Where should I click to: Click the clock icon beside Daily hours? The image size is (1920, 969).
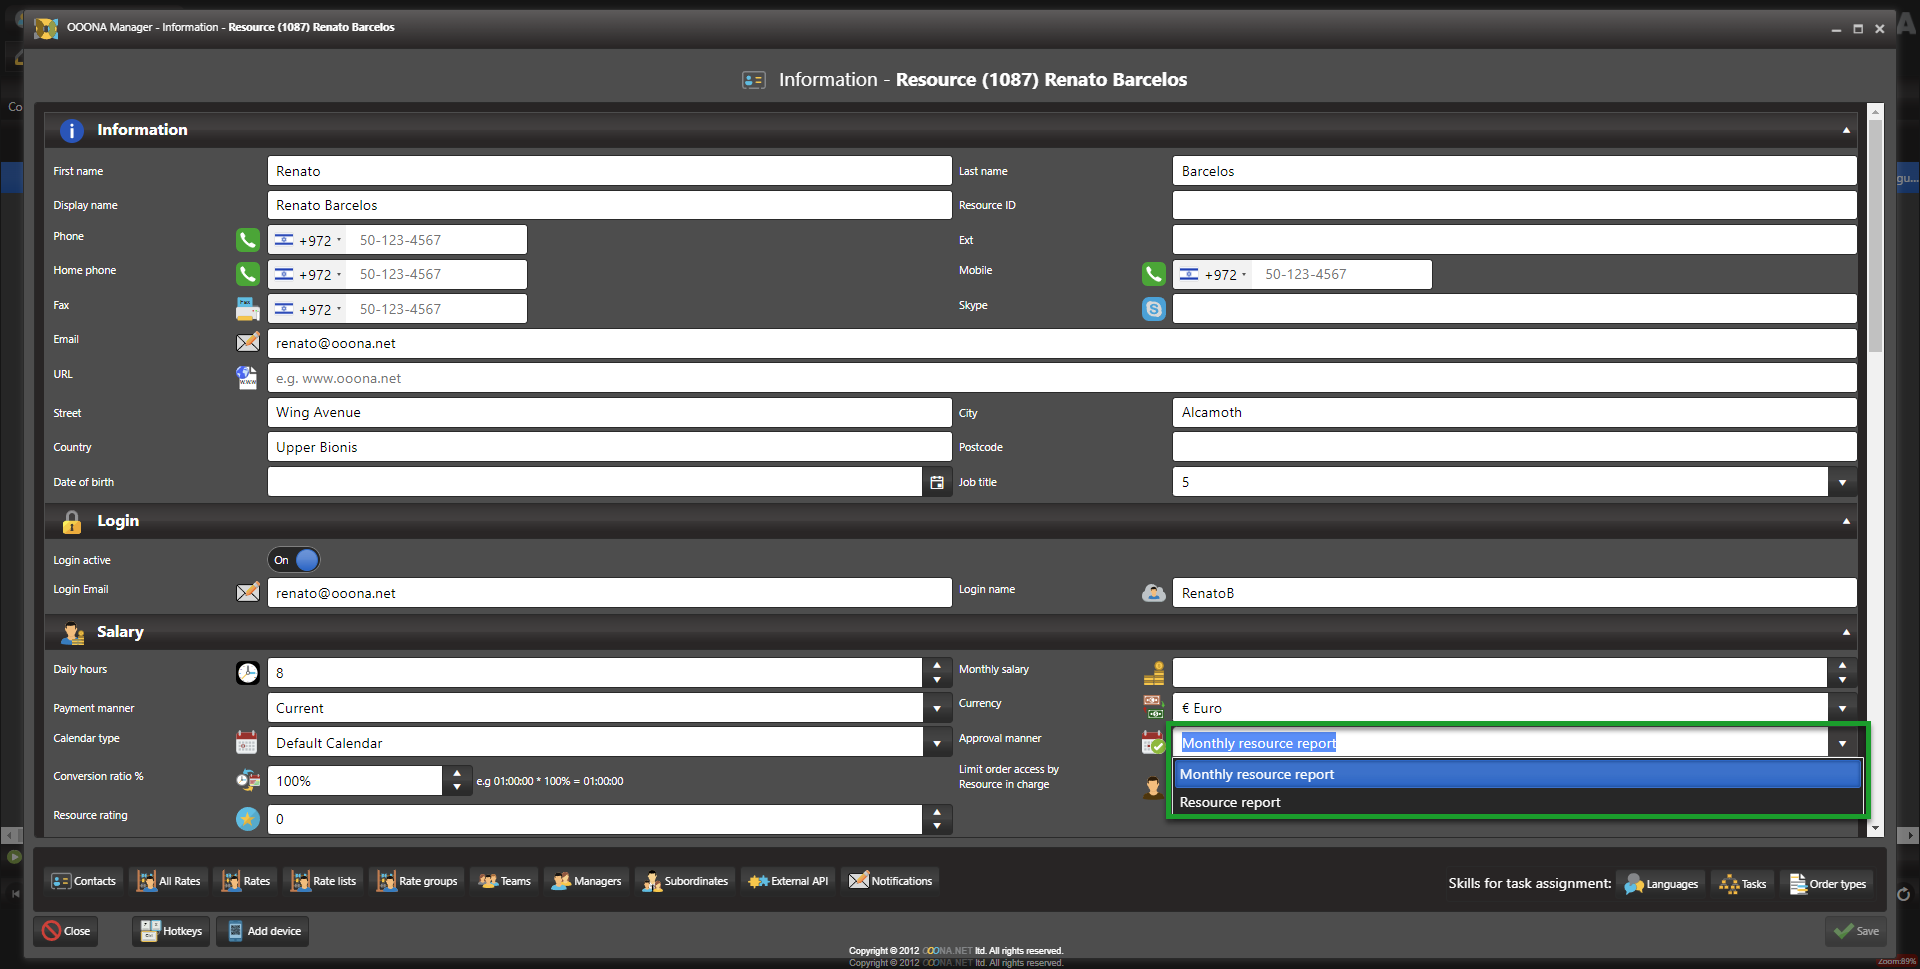pyautogui.click(x=247, y=673)
